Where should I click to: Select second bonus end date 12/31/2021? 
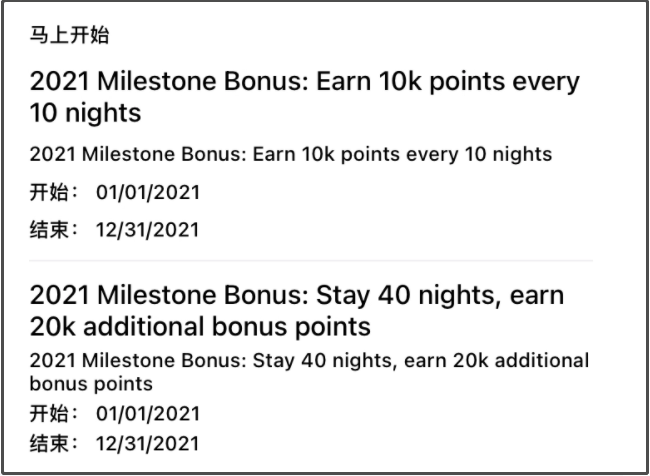(148, 444)
